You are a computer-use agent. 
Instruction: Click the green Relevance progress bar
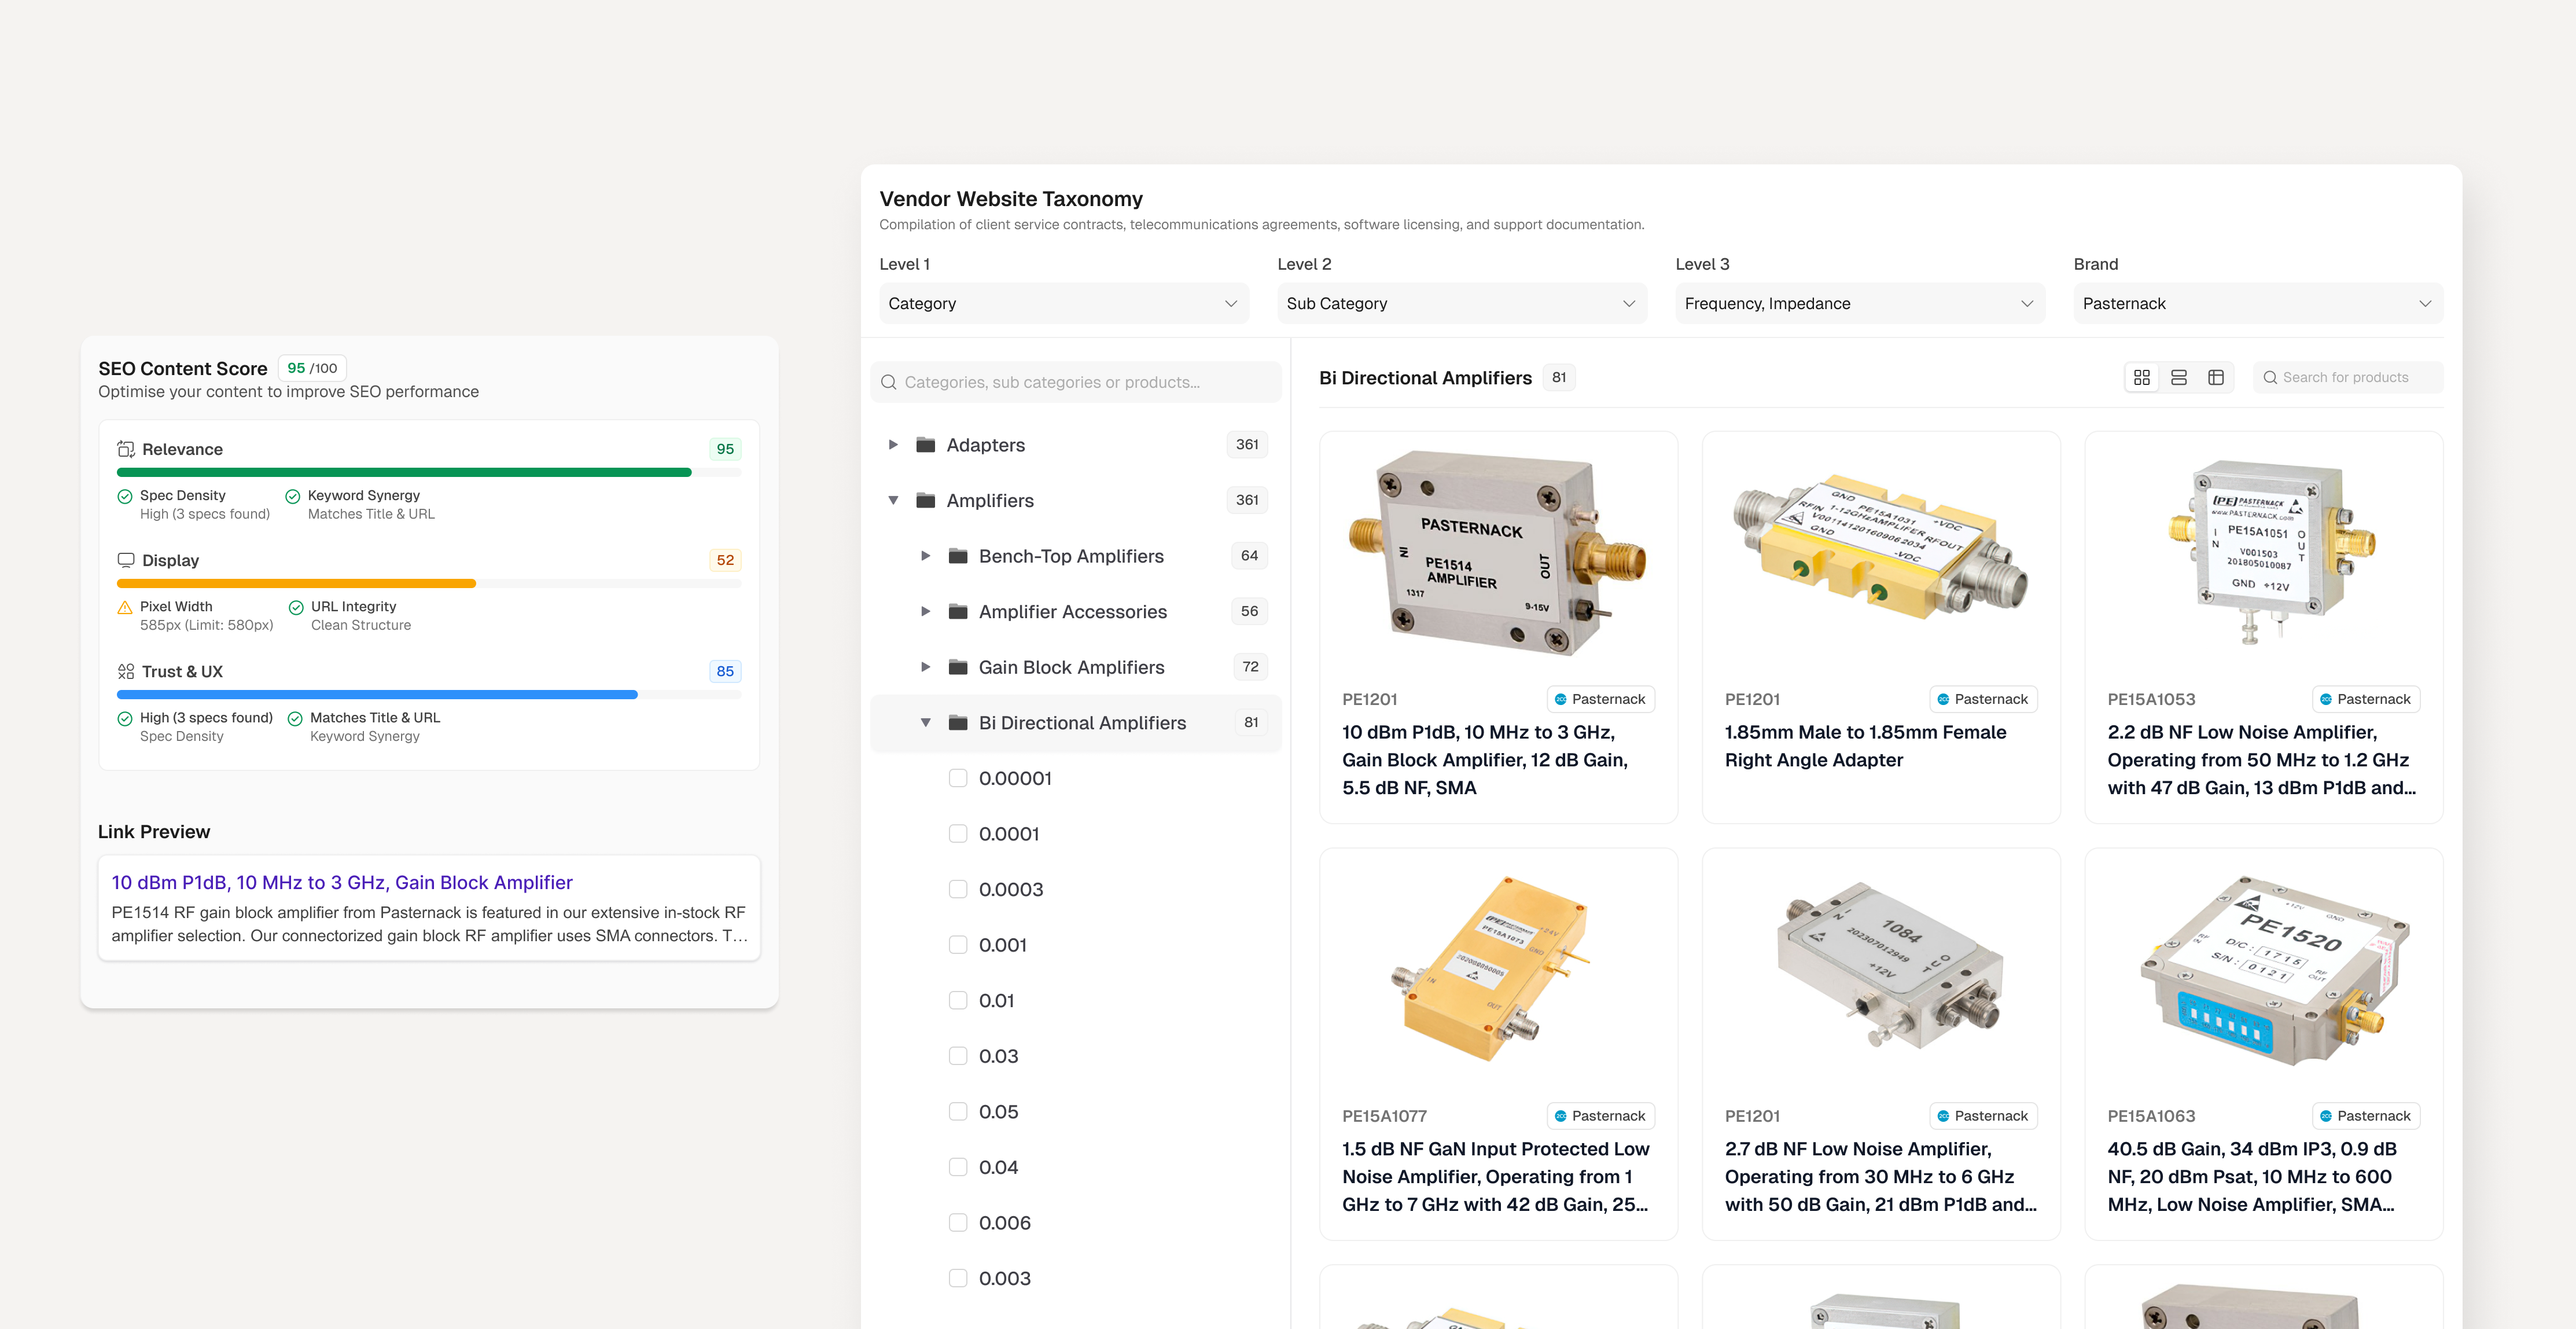404,472
